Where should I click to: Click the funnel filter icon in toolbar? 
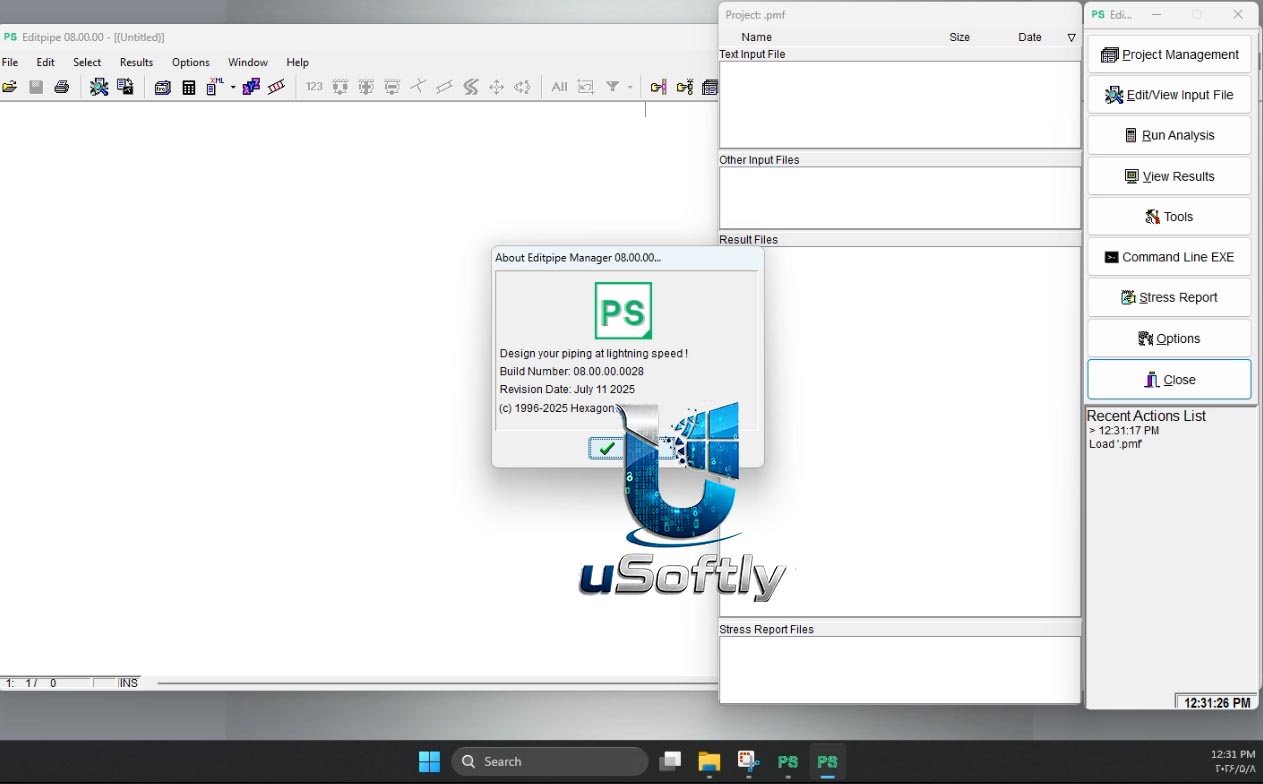click(612, 87)
